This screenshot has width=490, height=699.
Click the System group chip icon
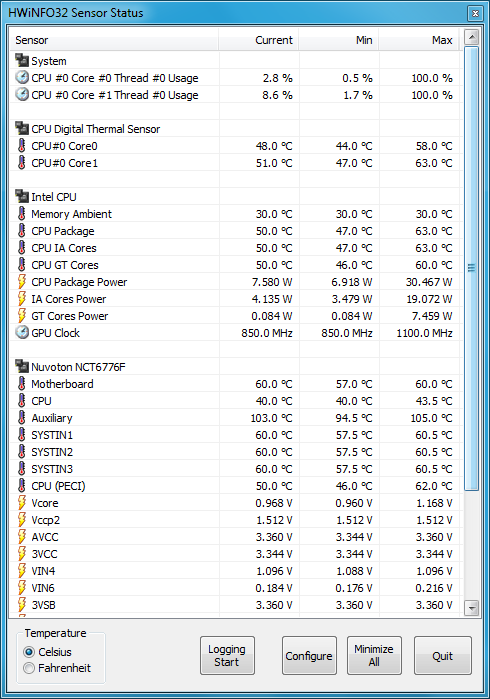[21, 60]
